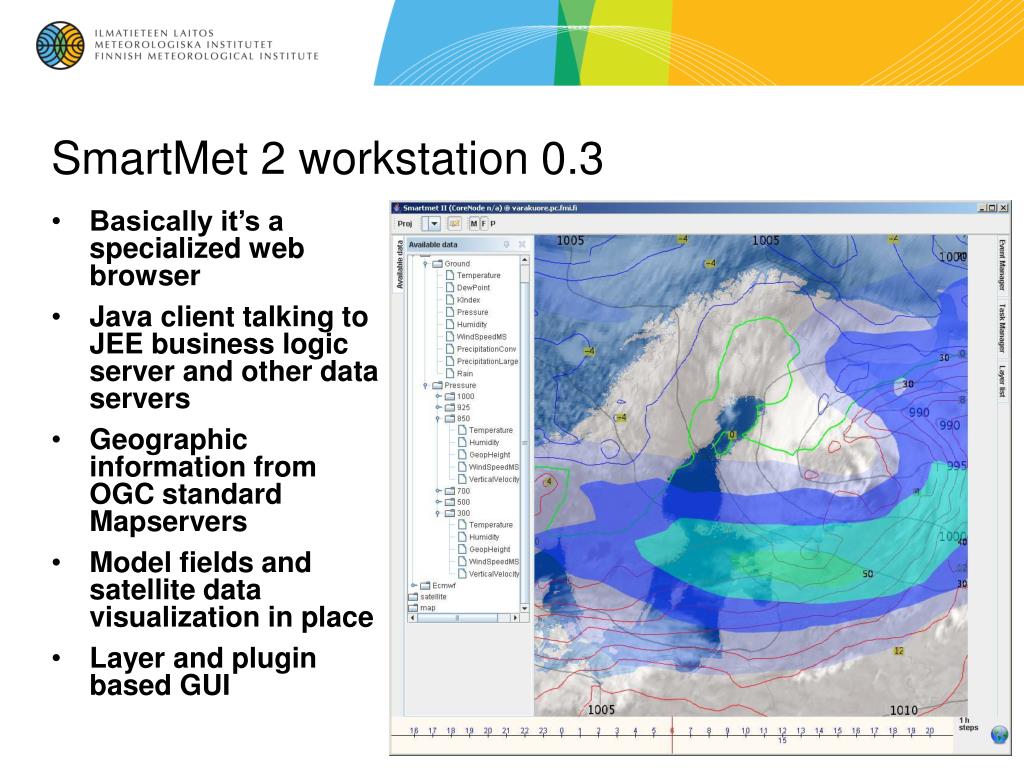The width and height of the screenshot is (1024, 768).
Task: Open the Task Manager side tab
Action: pos(1002,328)
